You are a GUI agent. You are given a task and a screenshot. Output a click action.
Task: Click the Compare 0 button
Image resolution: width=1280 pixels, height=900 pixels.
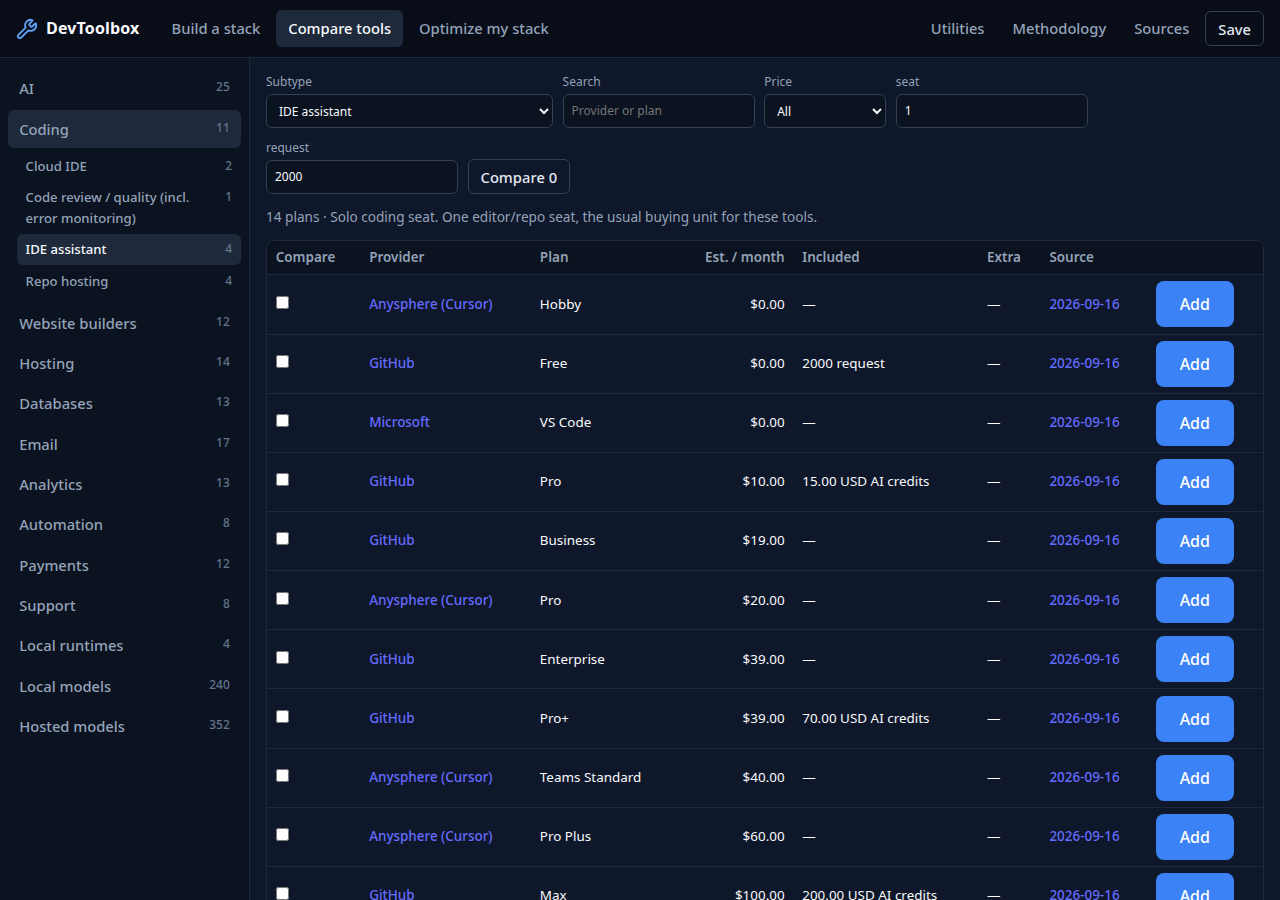519,177
